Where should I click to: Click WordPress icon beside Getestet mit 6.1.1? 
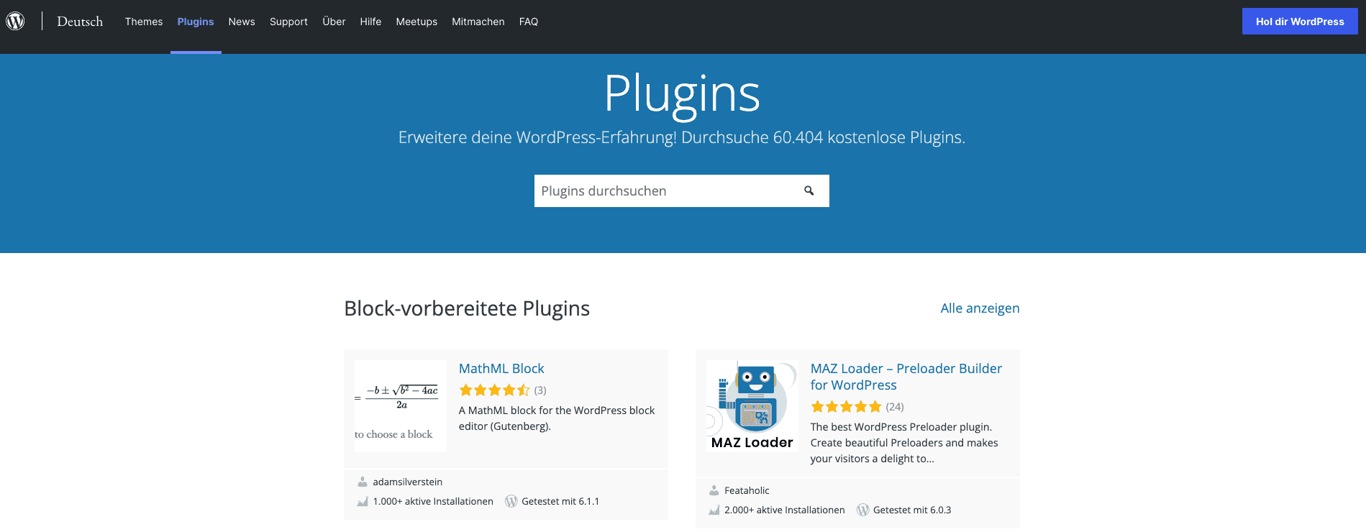(x=511, y=502)
